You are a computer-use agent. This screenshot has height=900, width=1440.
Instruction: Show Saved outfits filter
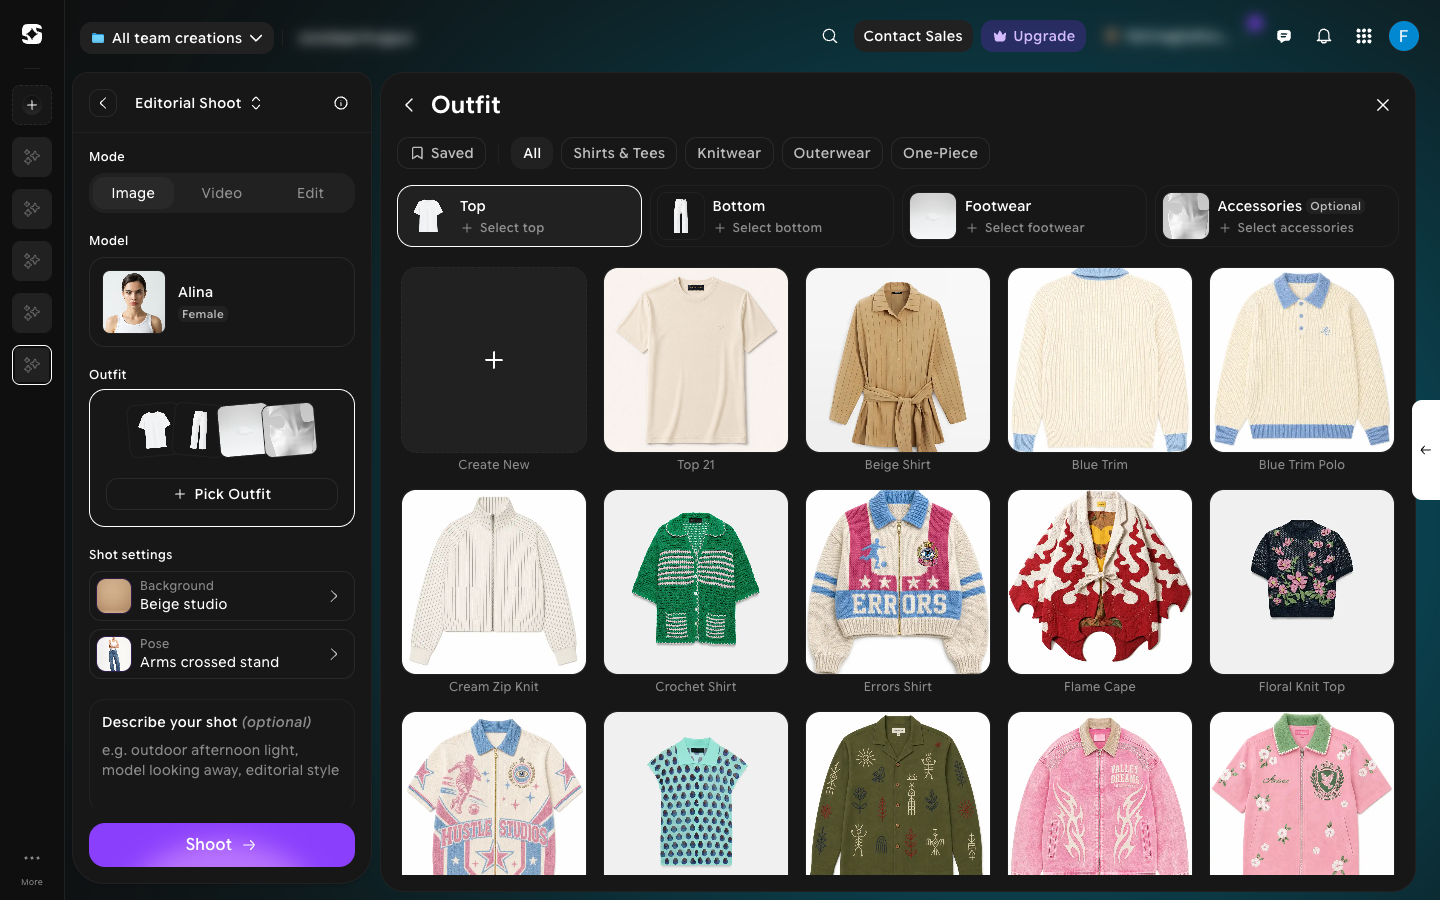pos(442,153)
